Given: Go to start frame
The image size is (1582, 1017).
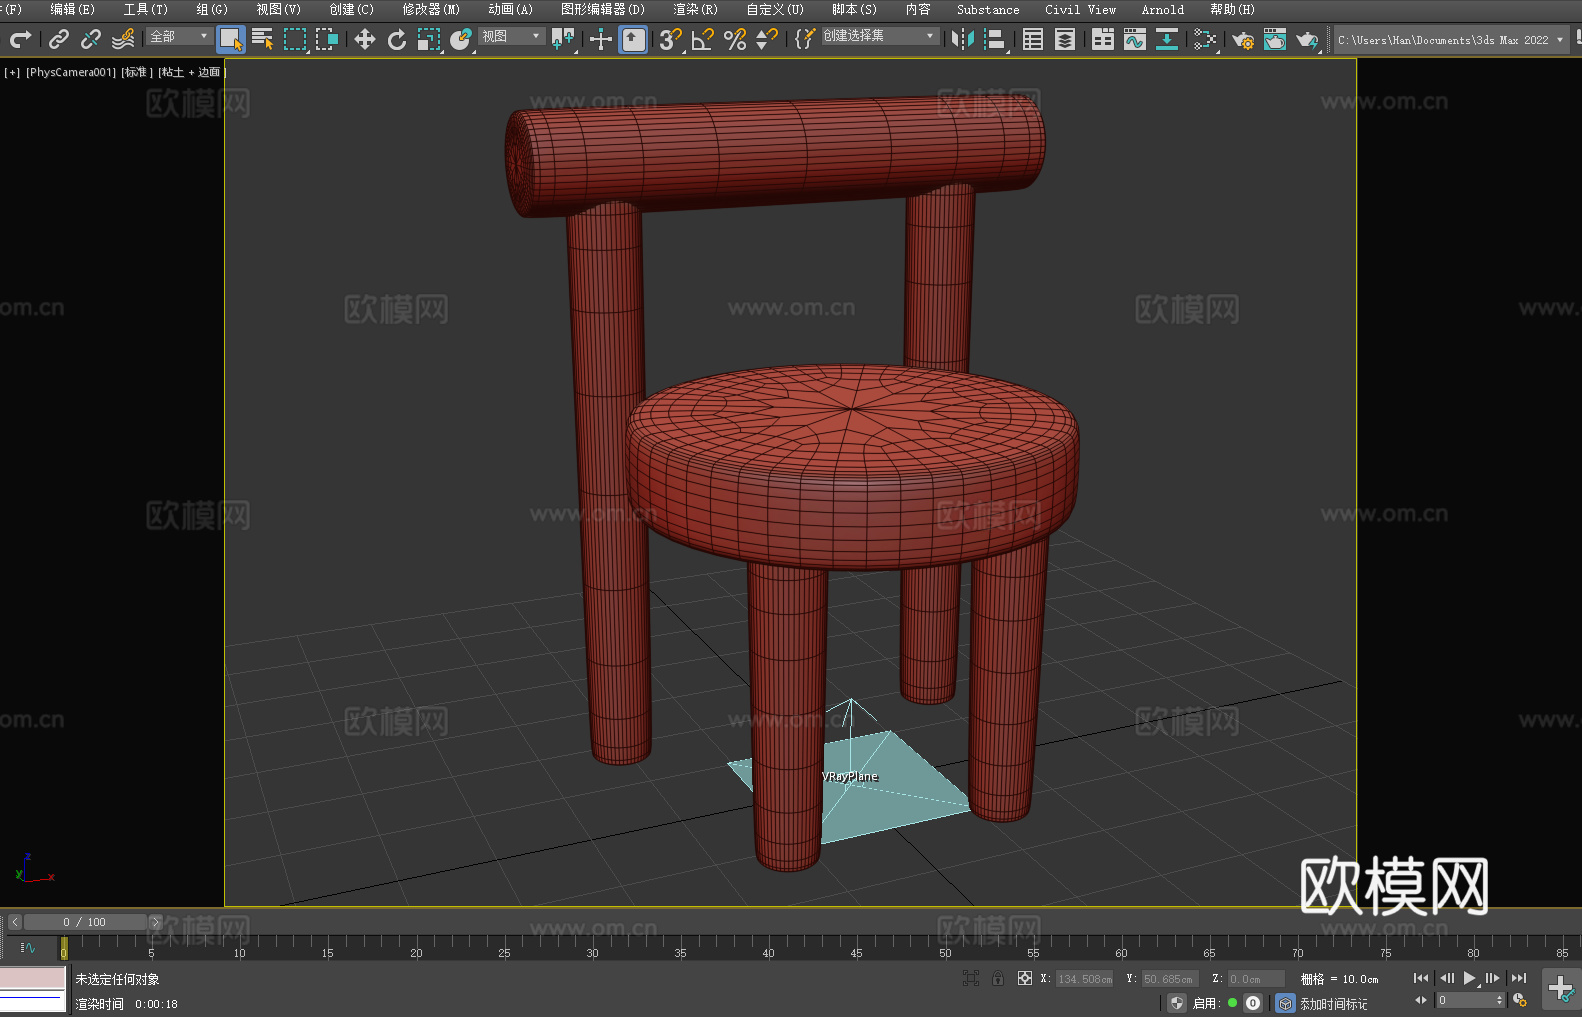Looking at the screenshot, I should (x=1421, y=978).
